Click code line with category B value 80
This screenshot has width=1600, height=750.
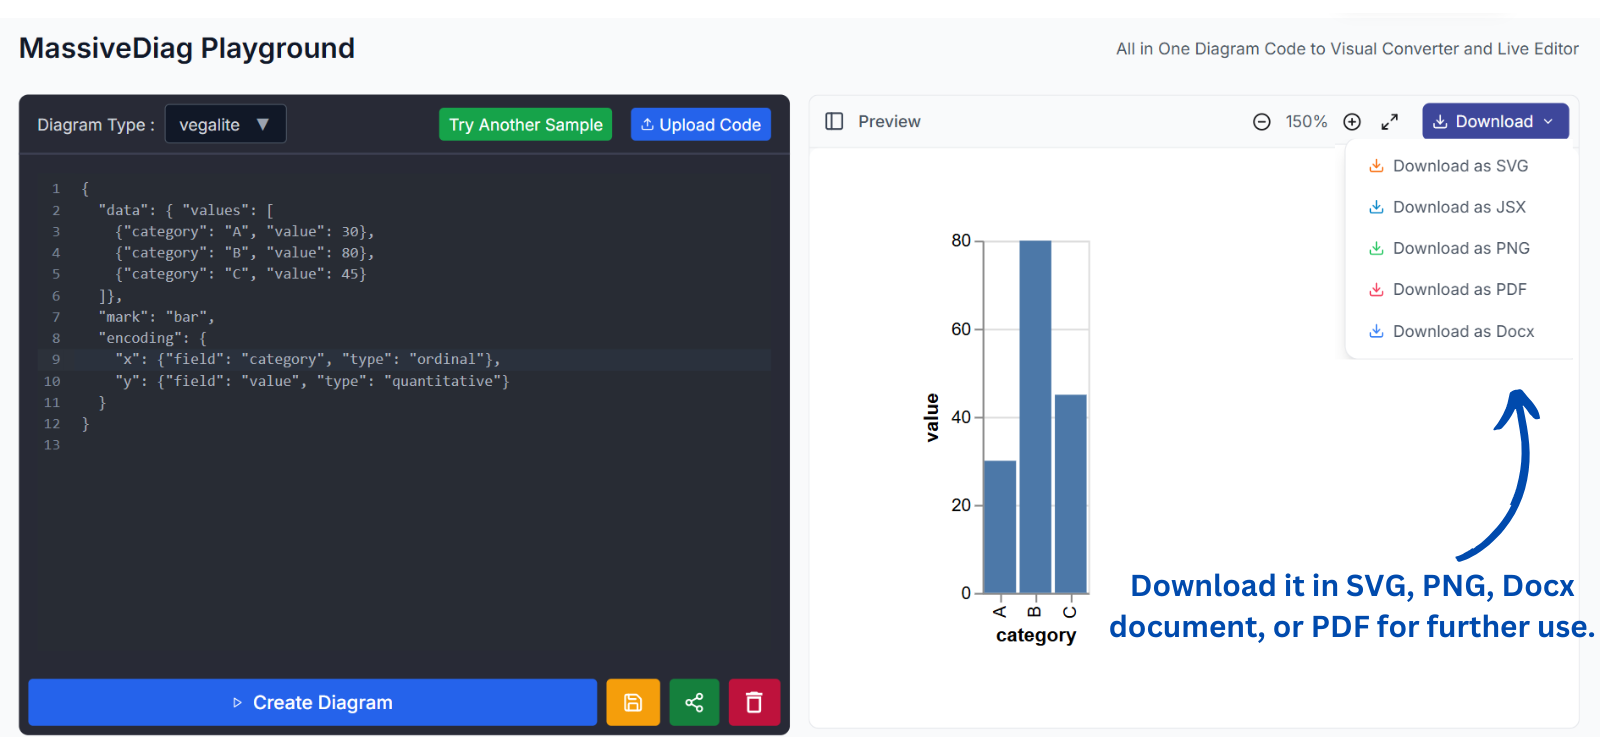tap(245, 253)
